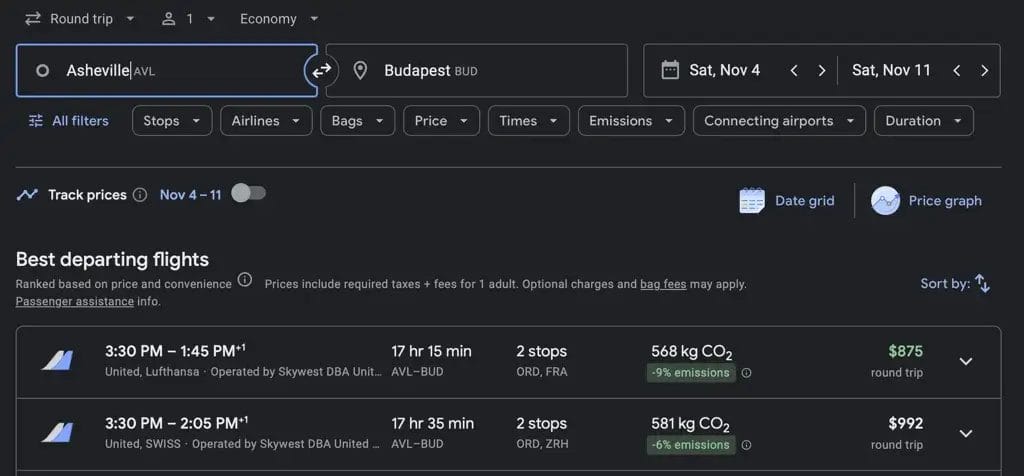Open the Round trip type dropdown

coord(81,19)
